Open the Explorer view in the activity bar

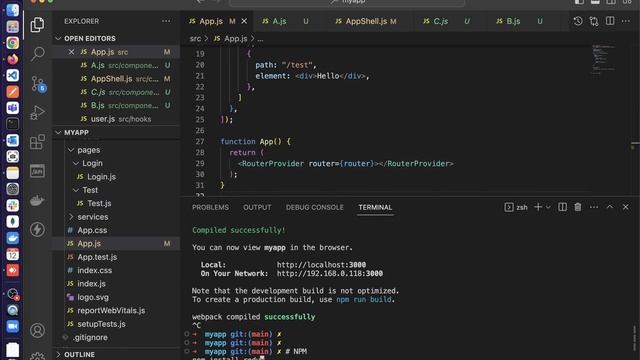[37, 24]
